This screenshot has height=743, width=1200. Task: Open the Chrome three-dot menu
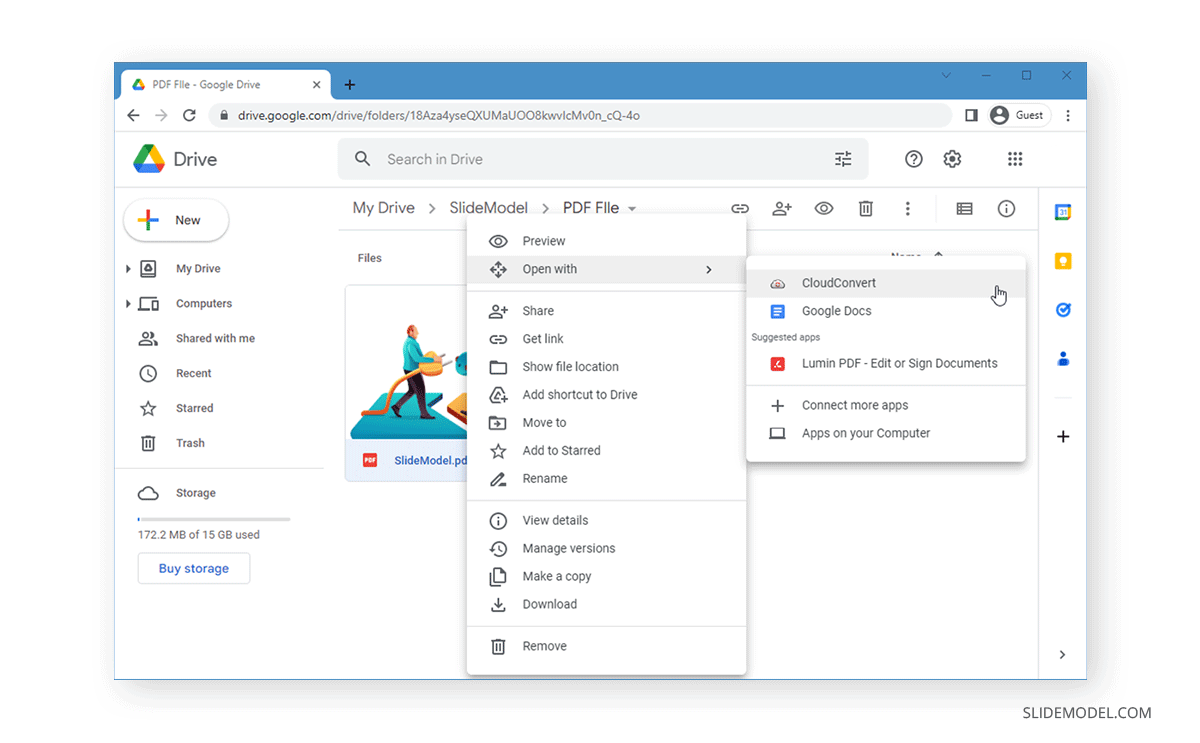[x=1068, y=116]
